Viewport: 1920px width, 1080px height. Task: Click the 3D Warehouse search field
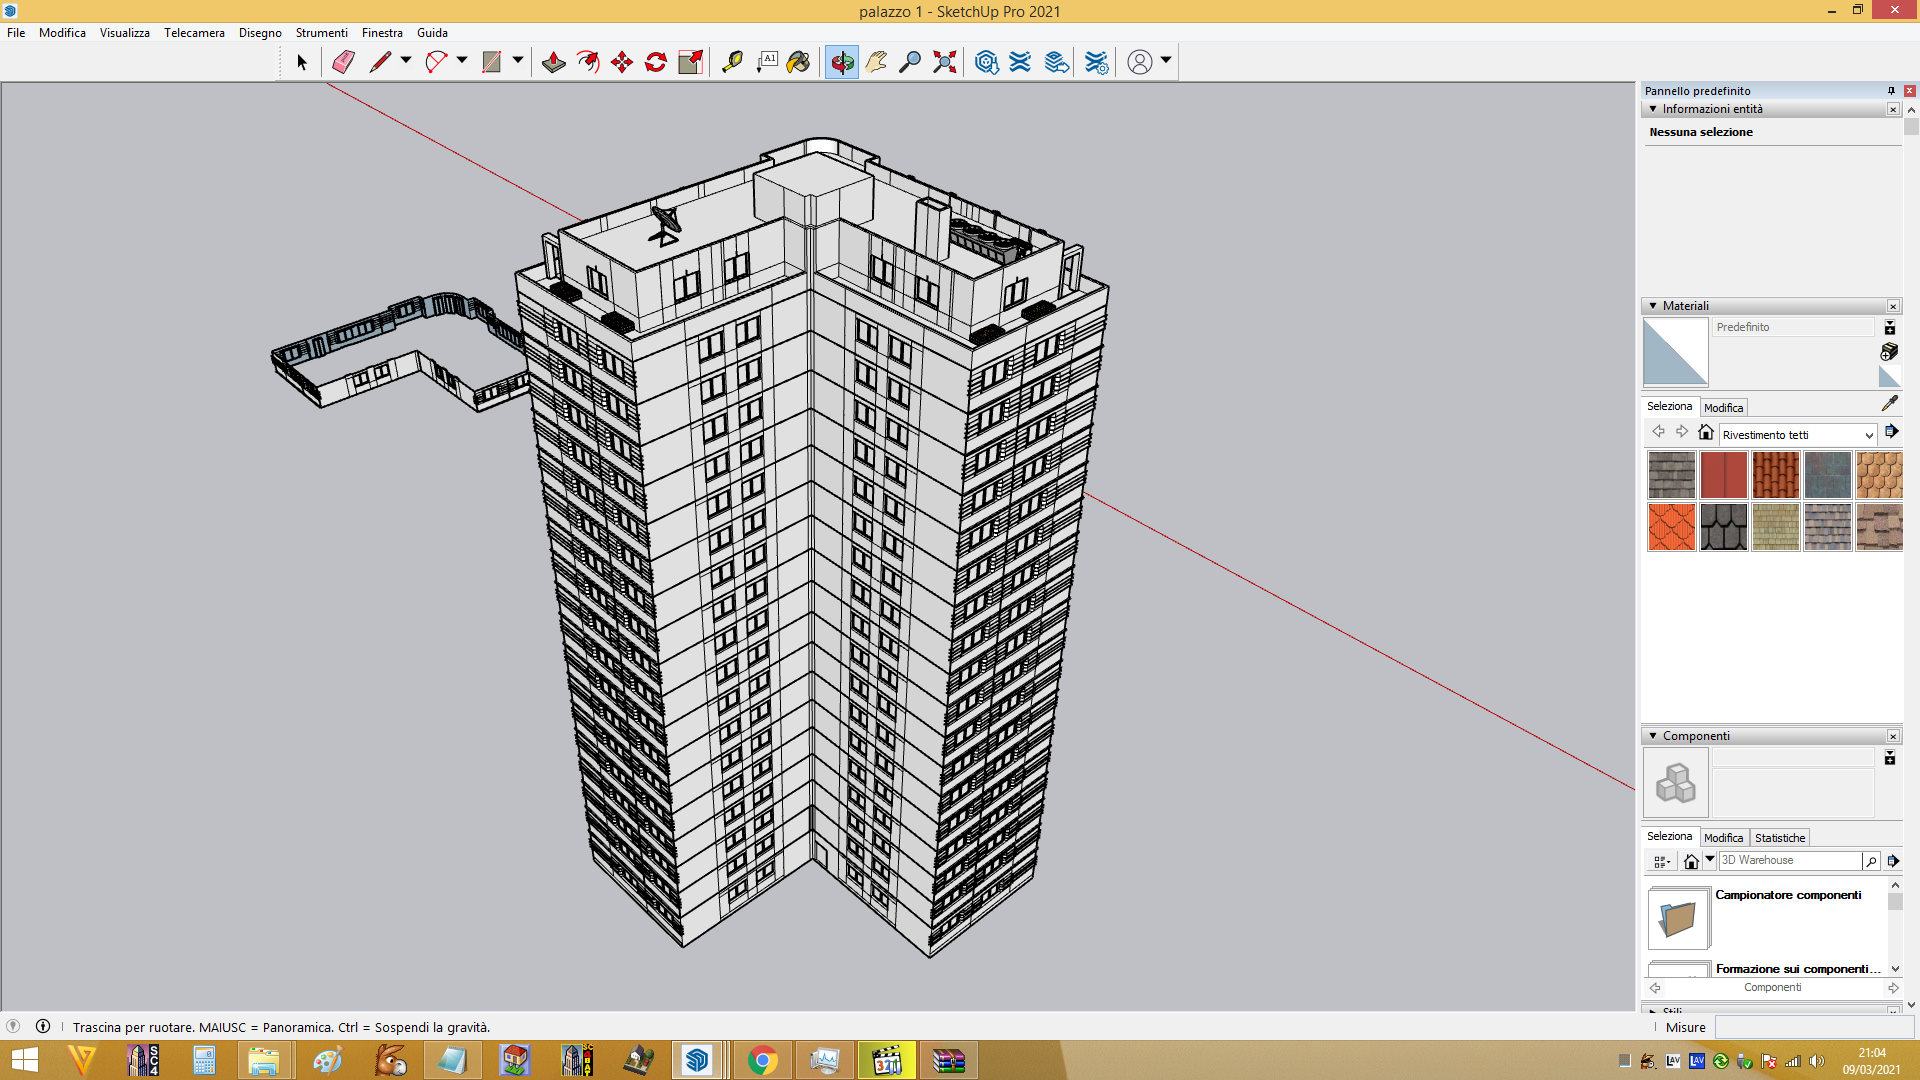pyautogui.click(x=1790, y=861)
